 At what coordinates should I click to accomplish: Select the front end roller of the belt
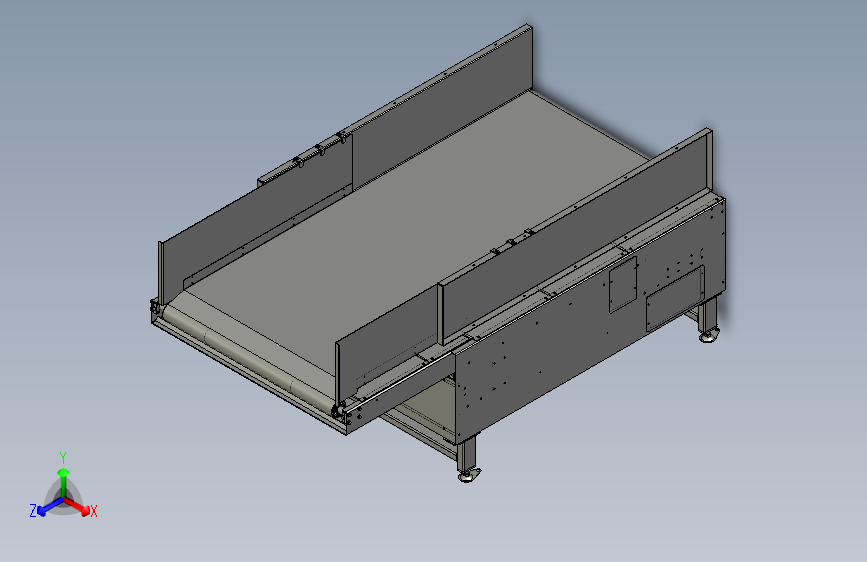(249, 361)
